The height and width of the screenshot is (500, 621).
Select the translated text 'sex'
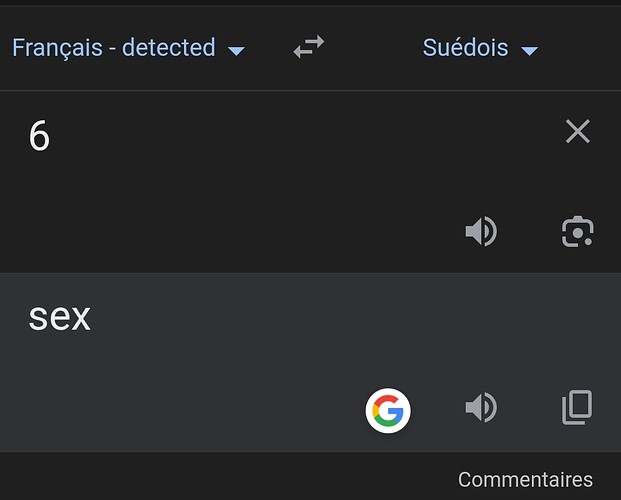point(60,317)
